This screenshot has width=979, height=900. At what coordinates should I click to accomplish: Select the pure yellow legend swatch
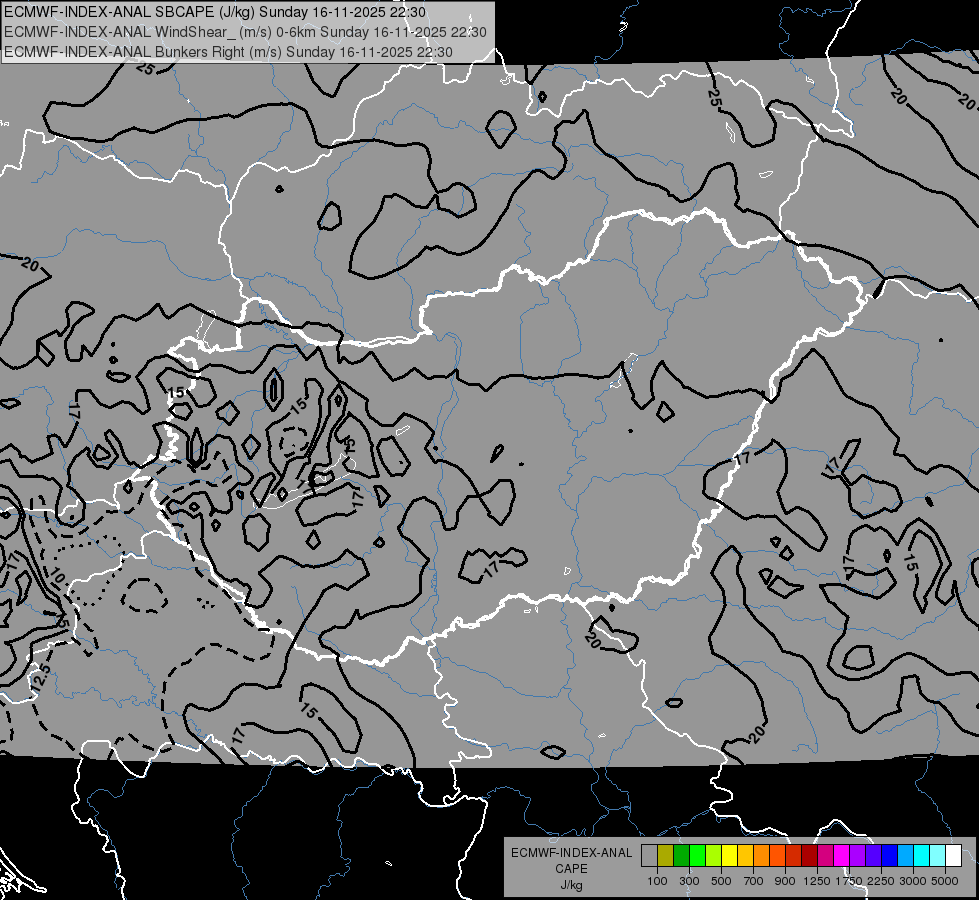tap(729, 856)
